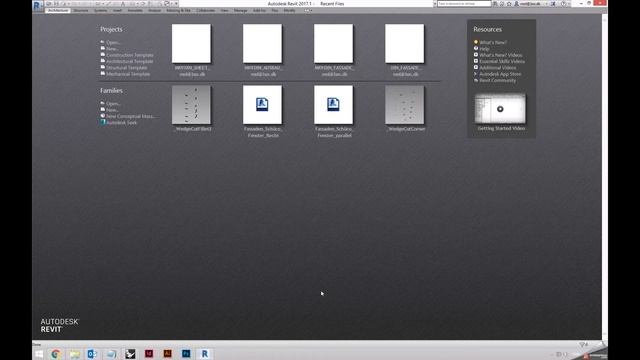
Task: Open the _WedgeCutCorner family thumbnail
Action: tap(404, 104)
